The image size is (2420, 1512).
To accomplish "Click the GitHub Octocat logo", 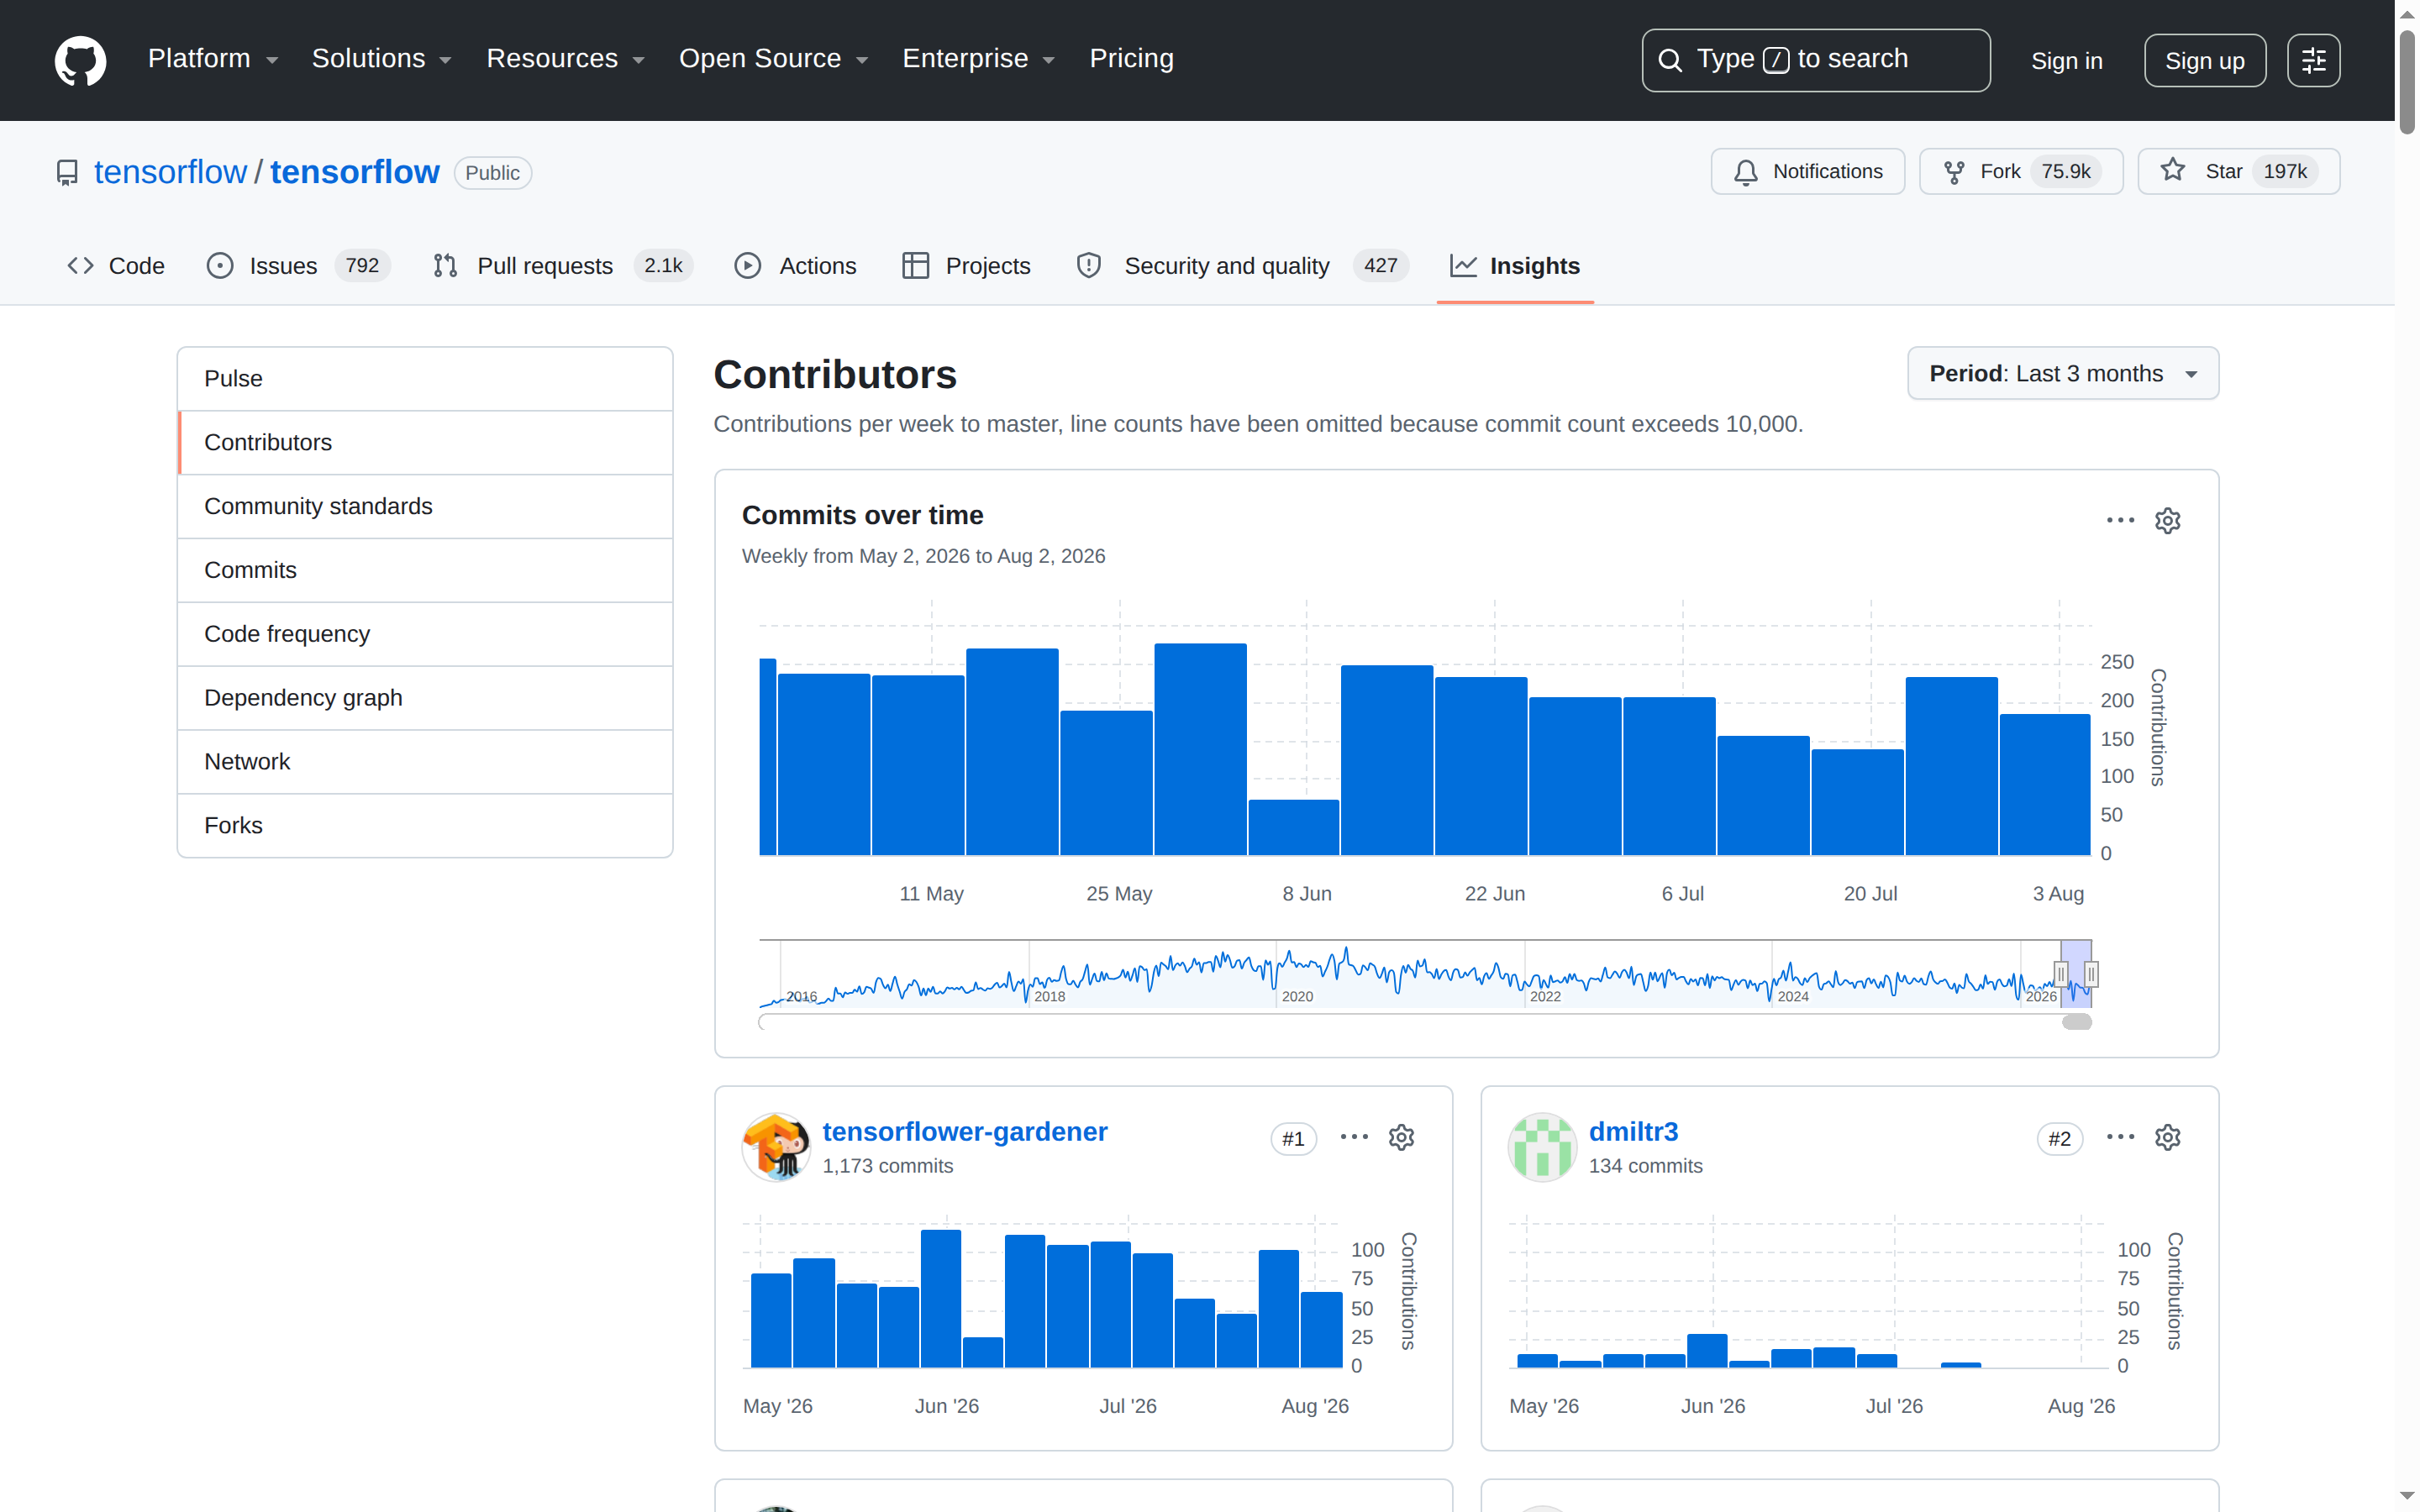I will [x=80, y=60].
